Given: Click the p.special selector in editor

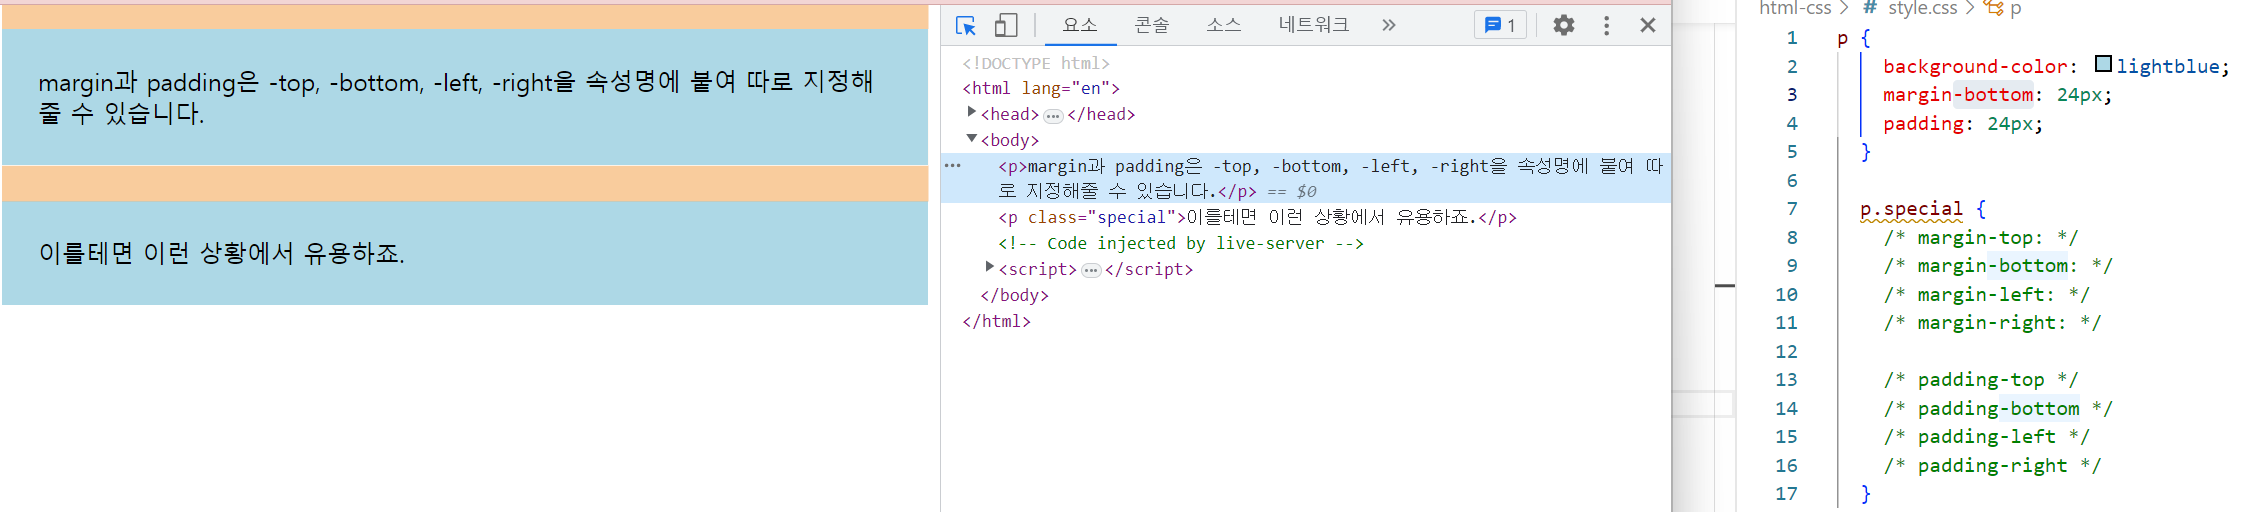Looking at the screenshot, I should click(x=1910, y=209).
